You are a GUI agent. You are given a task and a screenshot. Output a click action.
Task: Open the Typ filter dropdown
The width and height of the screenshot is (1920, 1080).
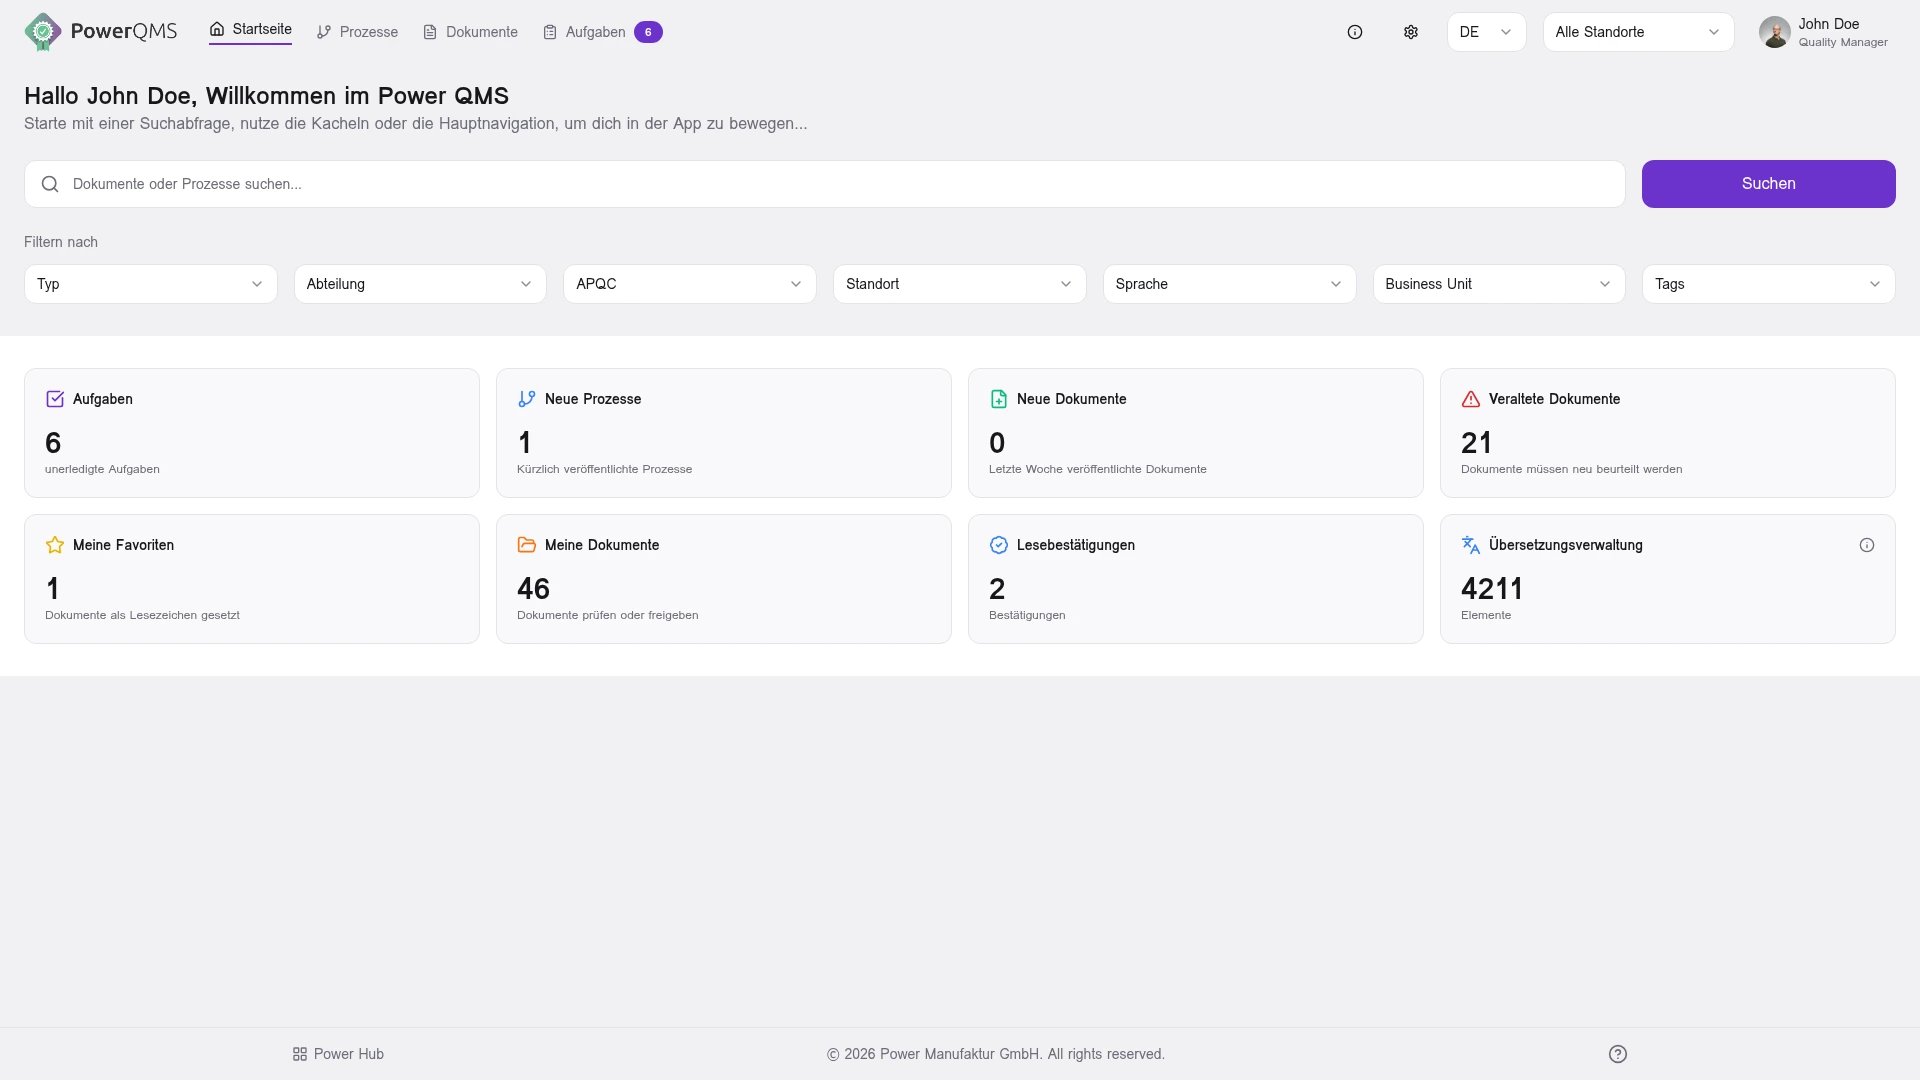151,284
